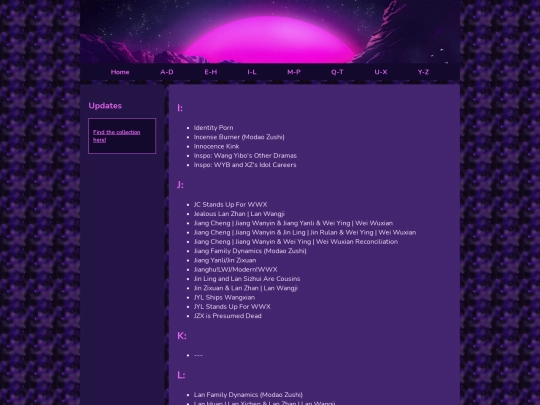Open the Q-T tag index
Image resolution: width=540 pixels, height=405 pixels.
coord(337,72)
